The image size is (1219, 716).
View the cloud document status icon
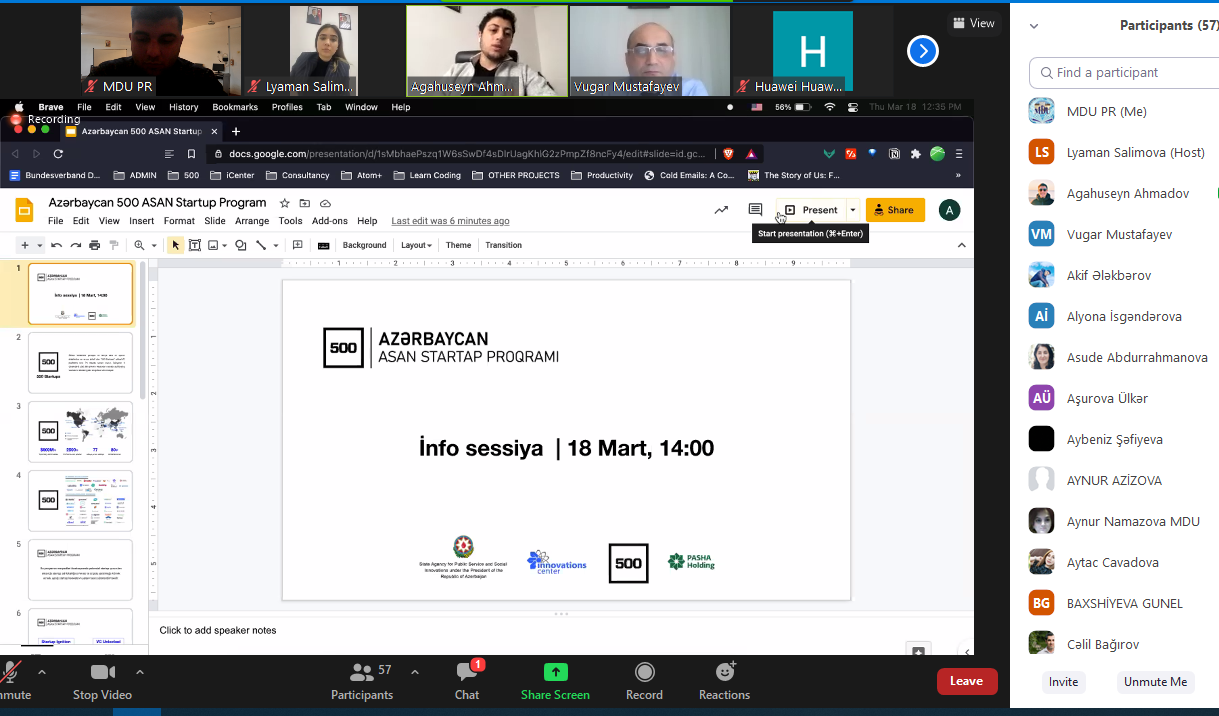tap(325, 203)
